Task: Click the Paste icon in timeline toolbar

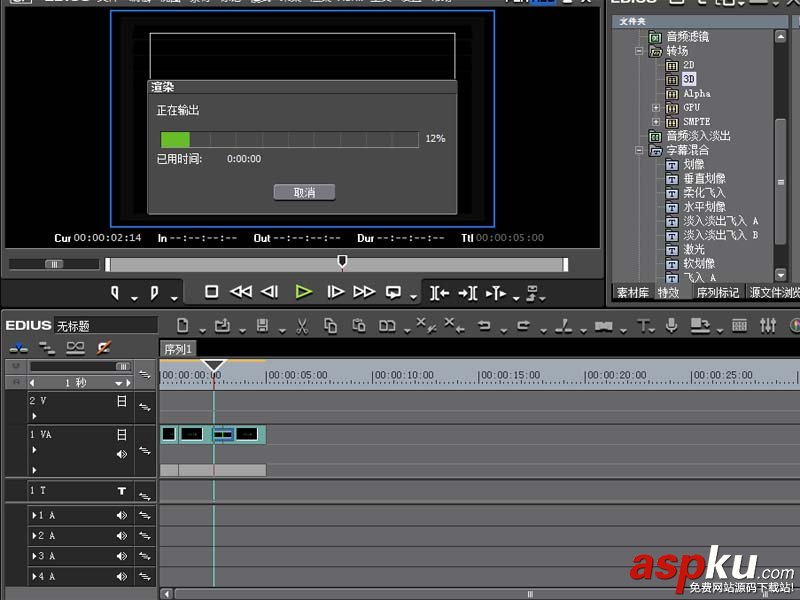Action: (359, 326)
